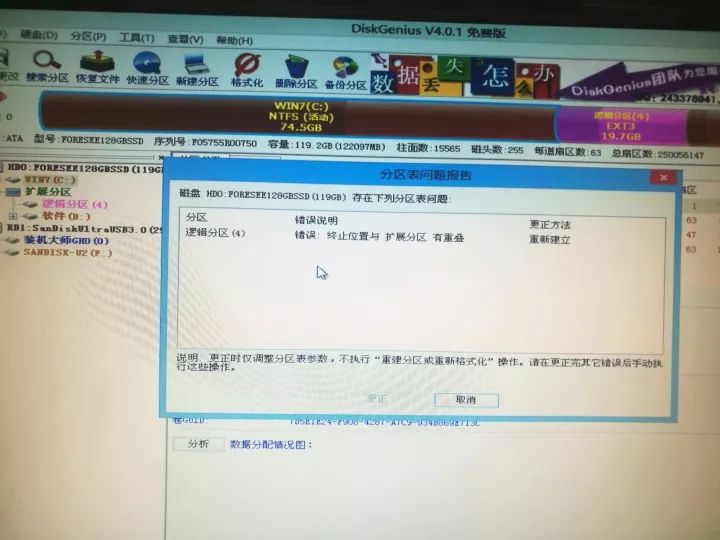This screenshot has width=720, height=540.
Task: Expand the 软件 (D:) node
Action: [13, 216]
